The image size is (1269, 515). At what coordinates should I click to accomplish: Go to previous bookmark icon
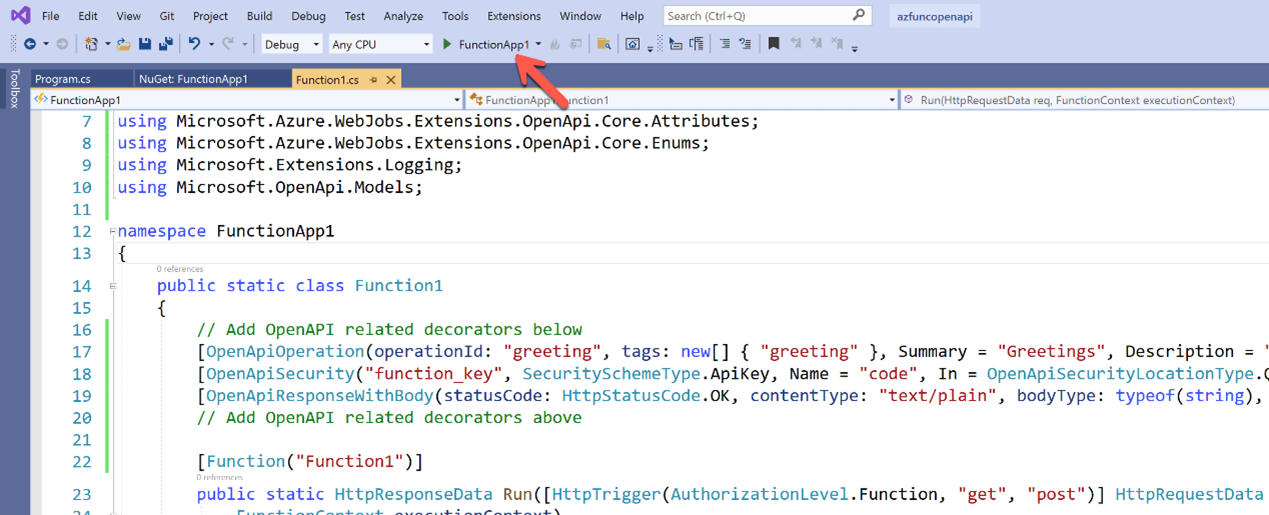pyautogui.click(x=796, y=44)
